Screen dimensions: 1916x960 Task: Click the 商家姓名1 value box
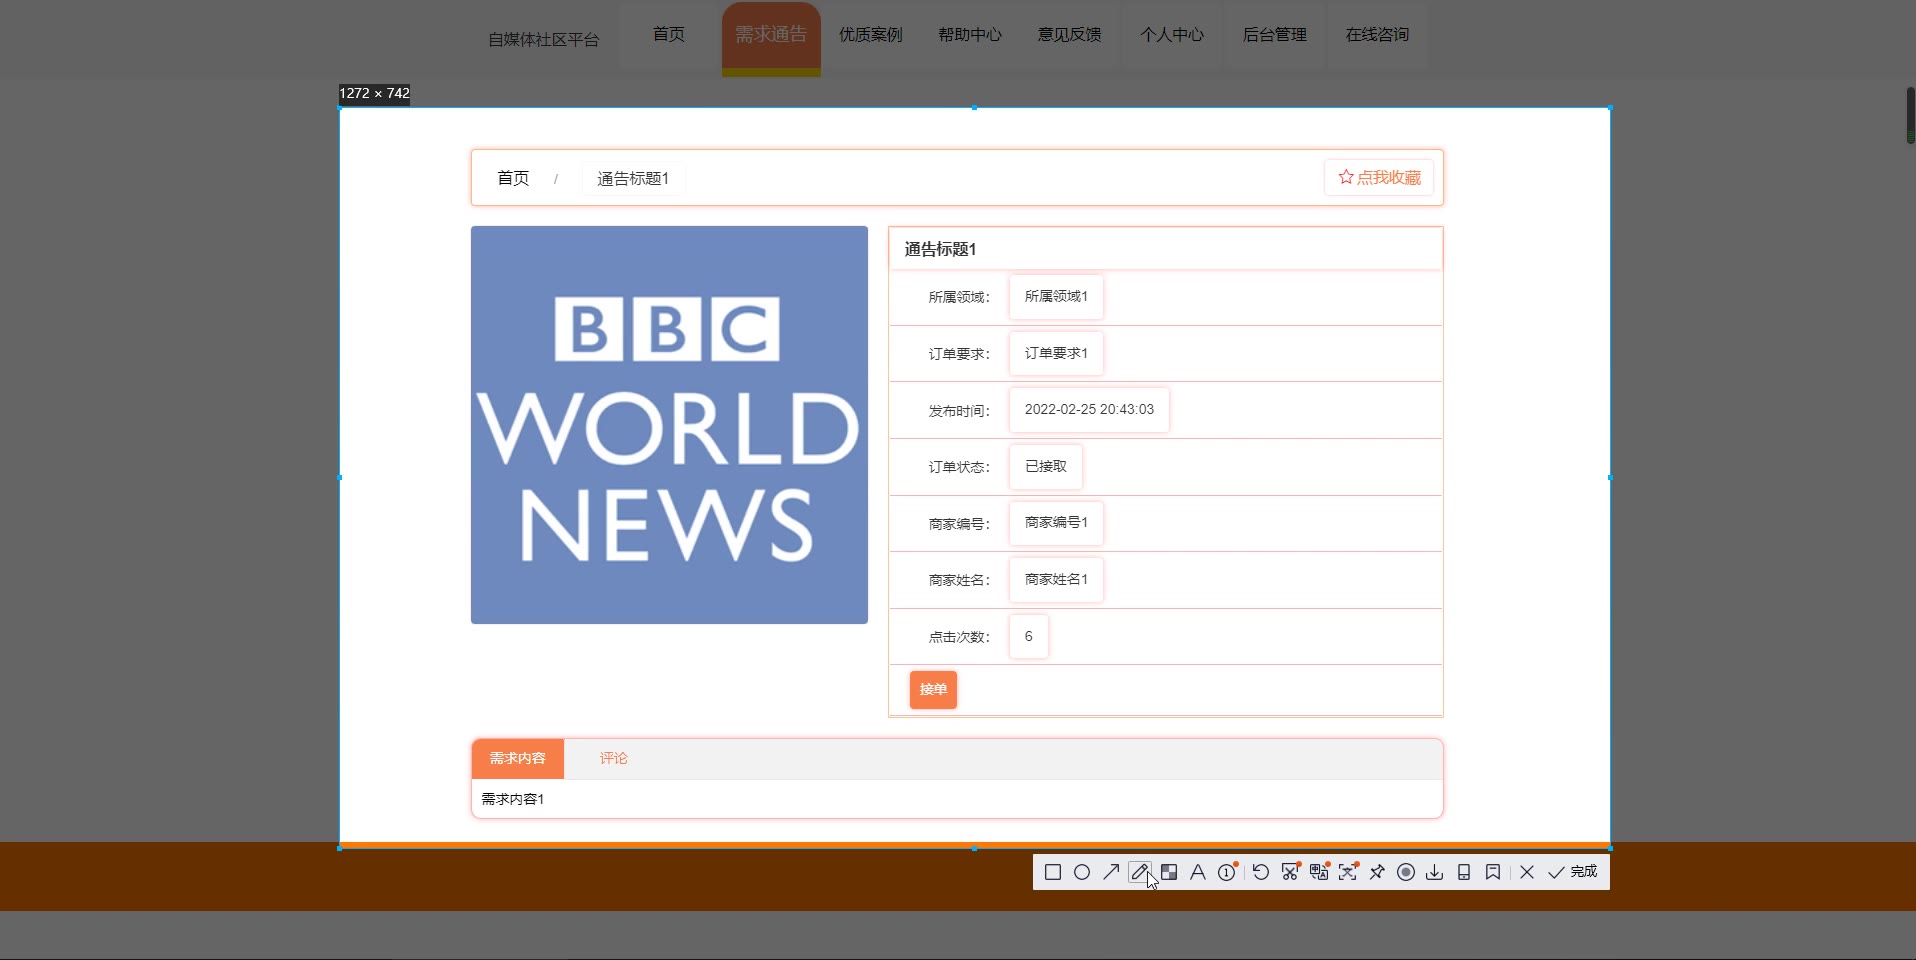tap(1056, 580)
